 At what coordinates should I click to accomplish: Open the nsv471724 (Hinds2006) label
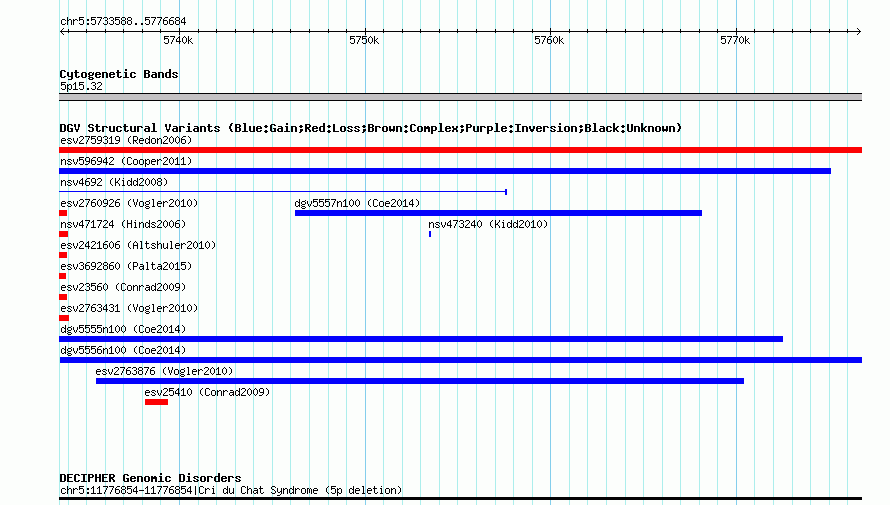coord(123,224)
